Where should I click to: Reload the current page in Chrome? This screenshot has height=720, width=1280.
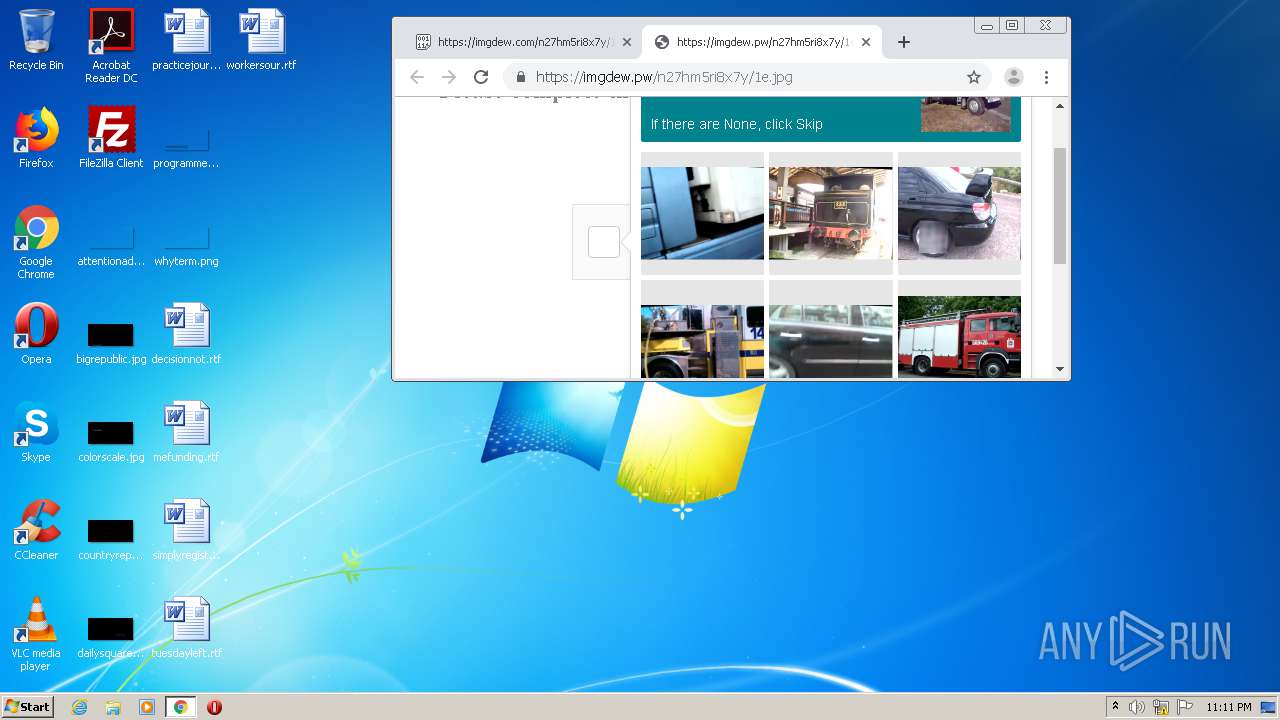[481, 77]
